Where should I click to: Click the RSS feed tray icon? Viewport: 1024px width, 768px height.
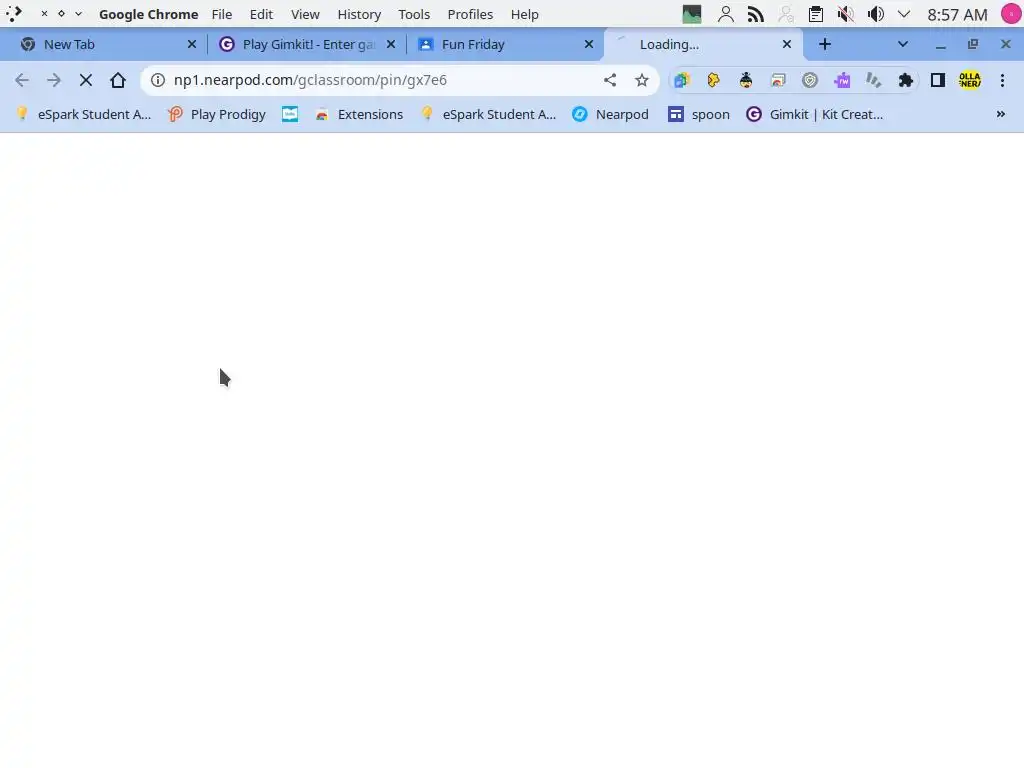click(x=756, y=14)
